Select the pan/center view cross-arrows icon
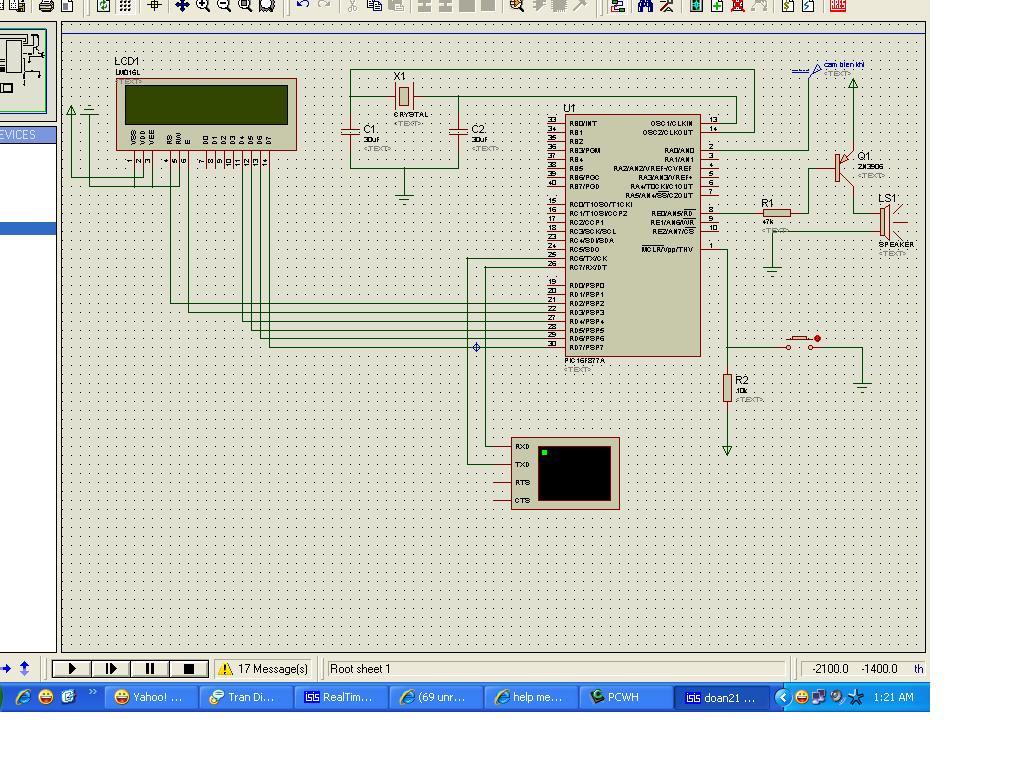Image resolution: width=1024 pixels, height=768 pixels. click(182, 5)
